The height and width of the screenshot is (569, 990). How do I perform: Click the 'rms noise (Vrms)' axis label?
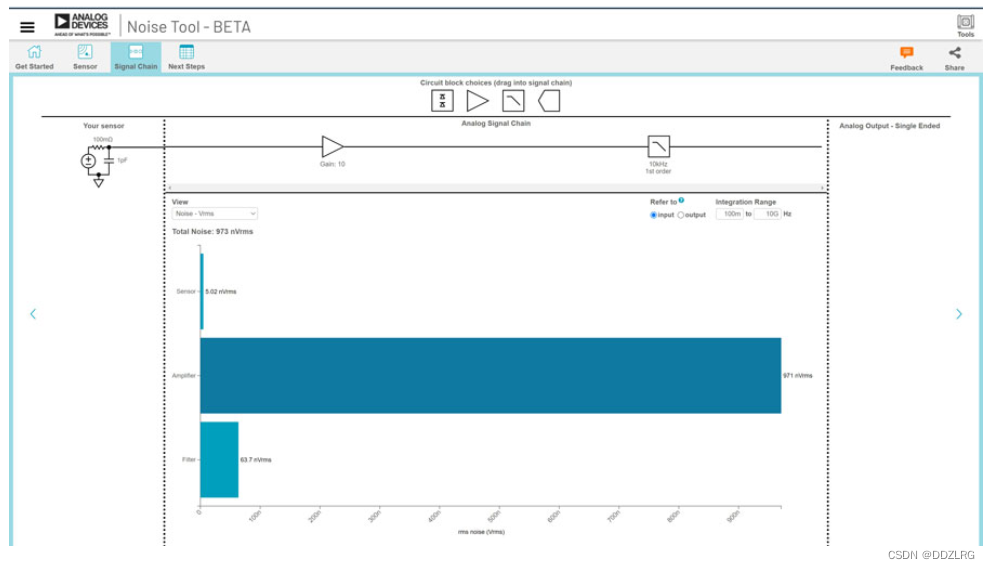point(481,532)
